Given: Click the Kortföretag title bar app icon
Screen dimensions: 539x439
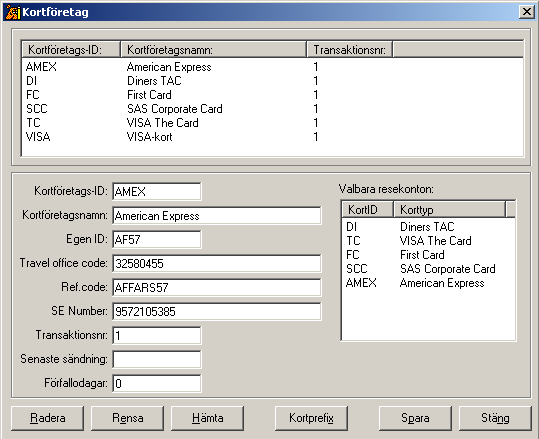Looking at the screenshot, I should click(13, 12).
